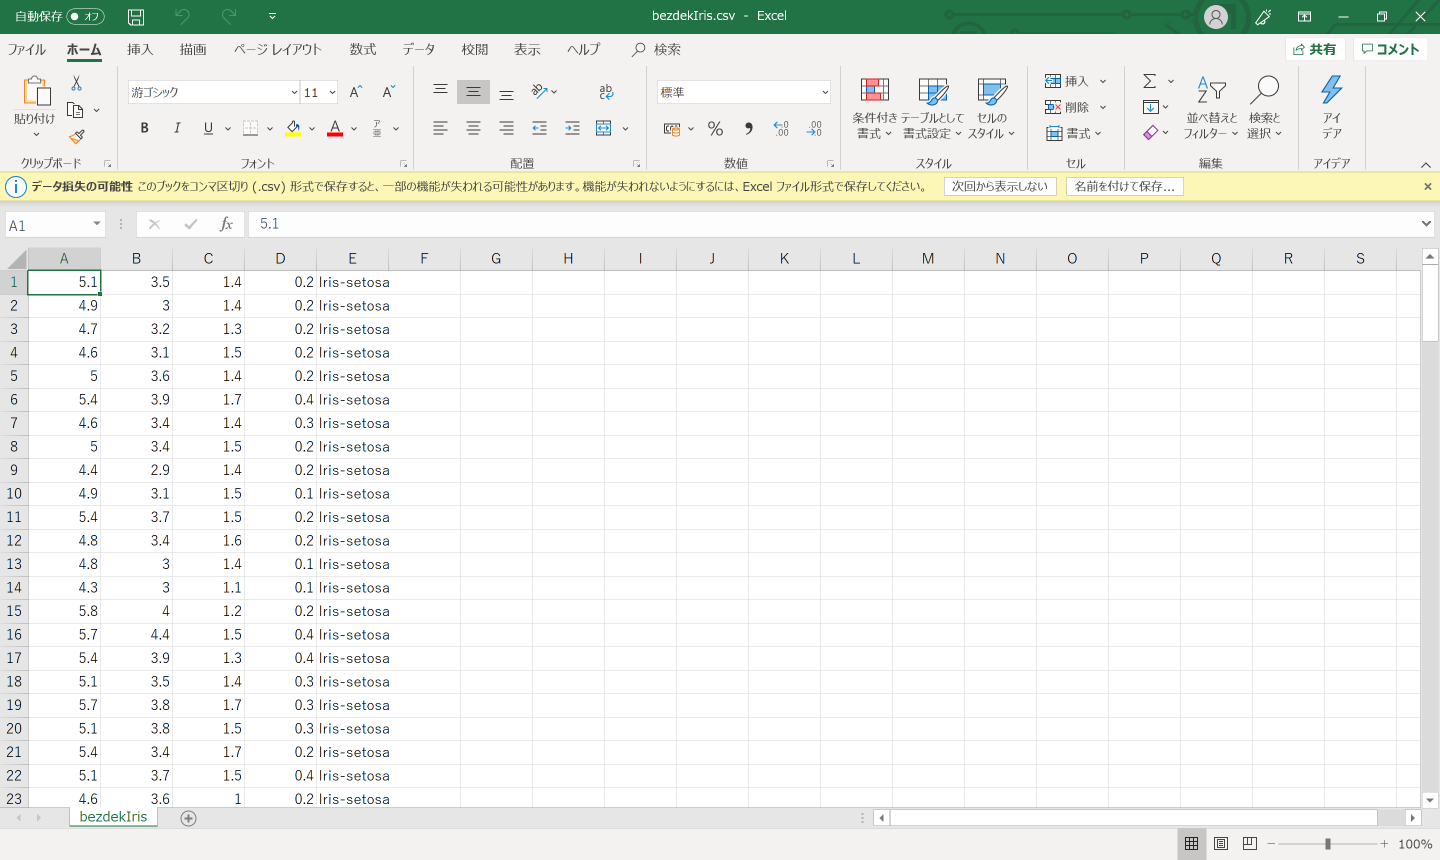This screenshot has height=860, width=1440.
Task: Click the Decrease Indent icon
Action: (x=539, y=128)
